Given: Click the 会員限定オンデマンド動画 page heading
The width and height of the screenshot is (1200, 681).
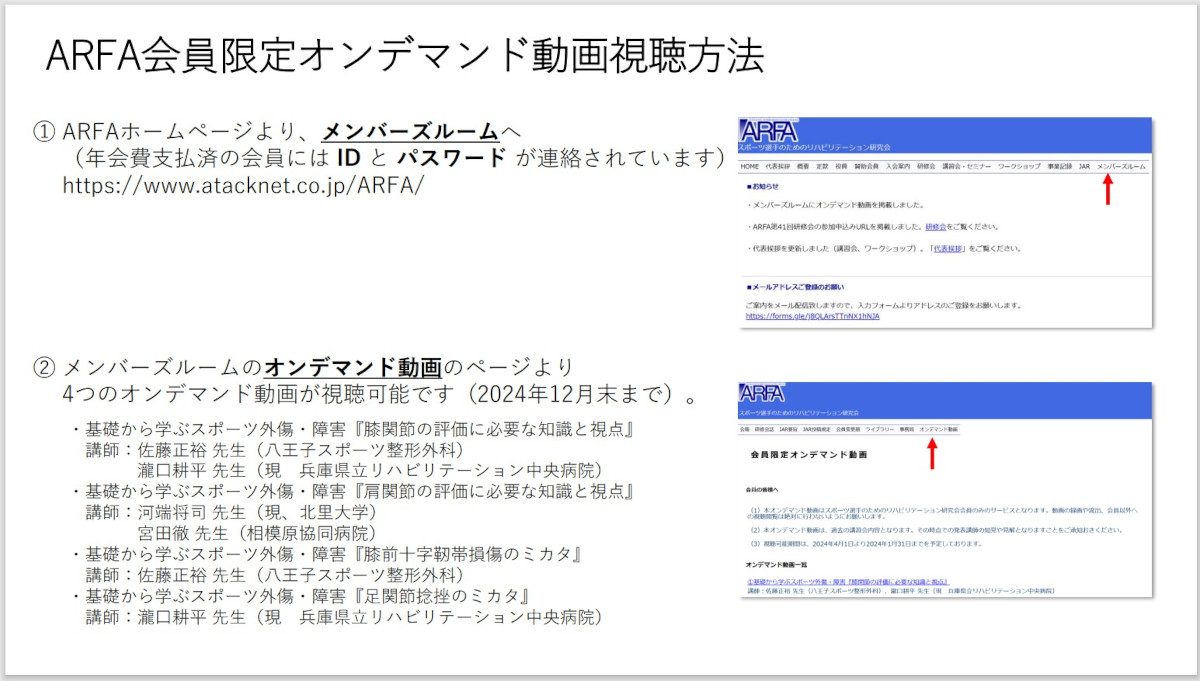Looking at the screenshot, I should coord(809,454).
